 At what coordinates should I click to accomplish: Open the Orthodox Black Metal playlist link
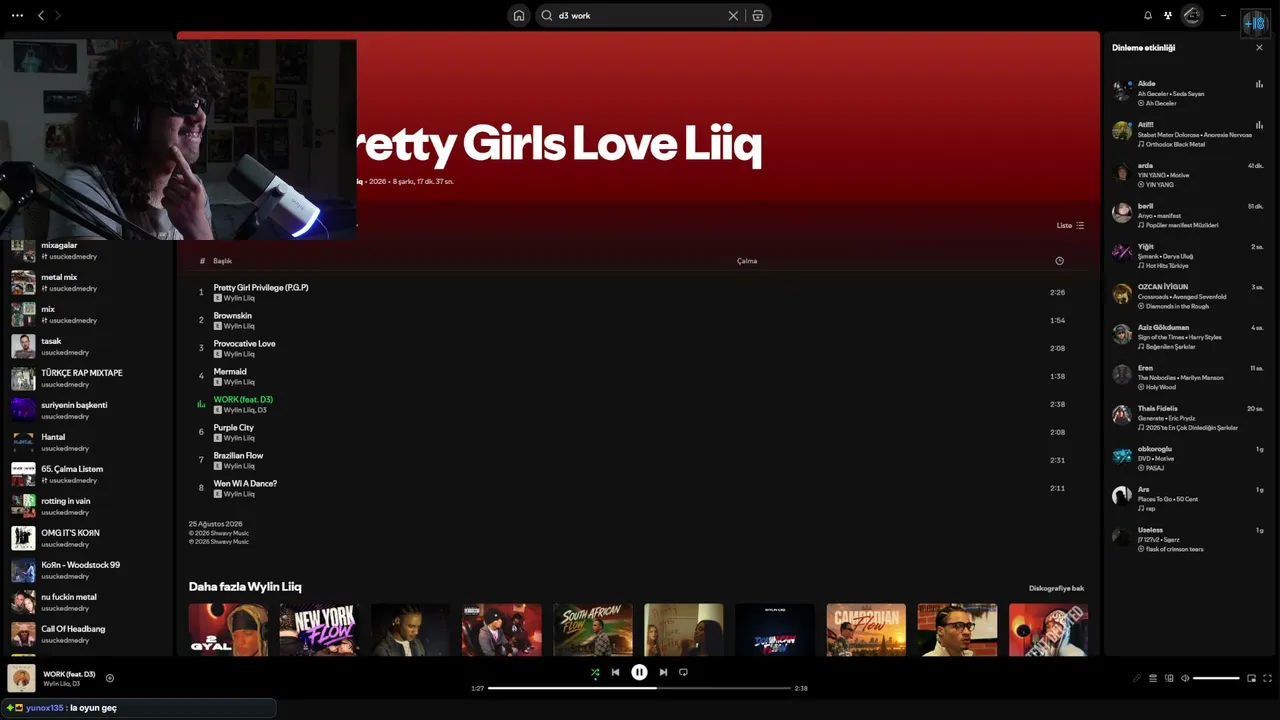click(1175, 144)
